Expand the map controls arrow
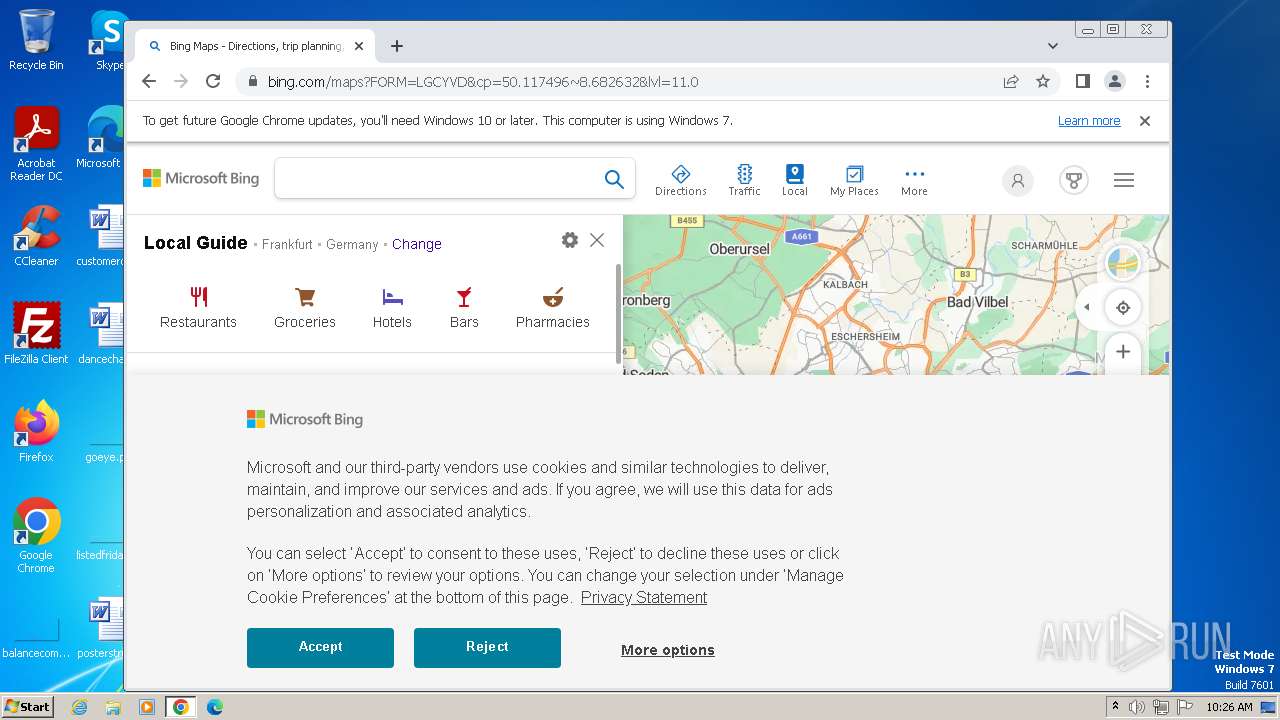 [1086, 307]
